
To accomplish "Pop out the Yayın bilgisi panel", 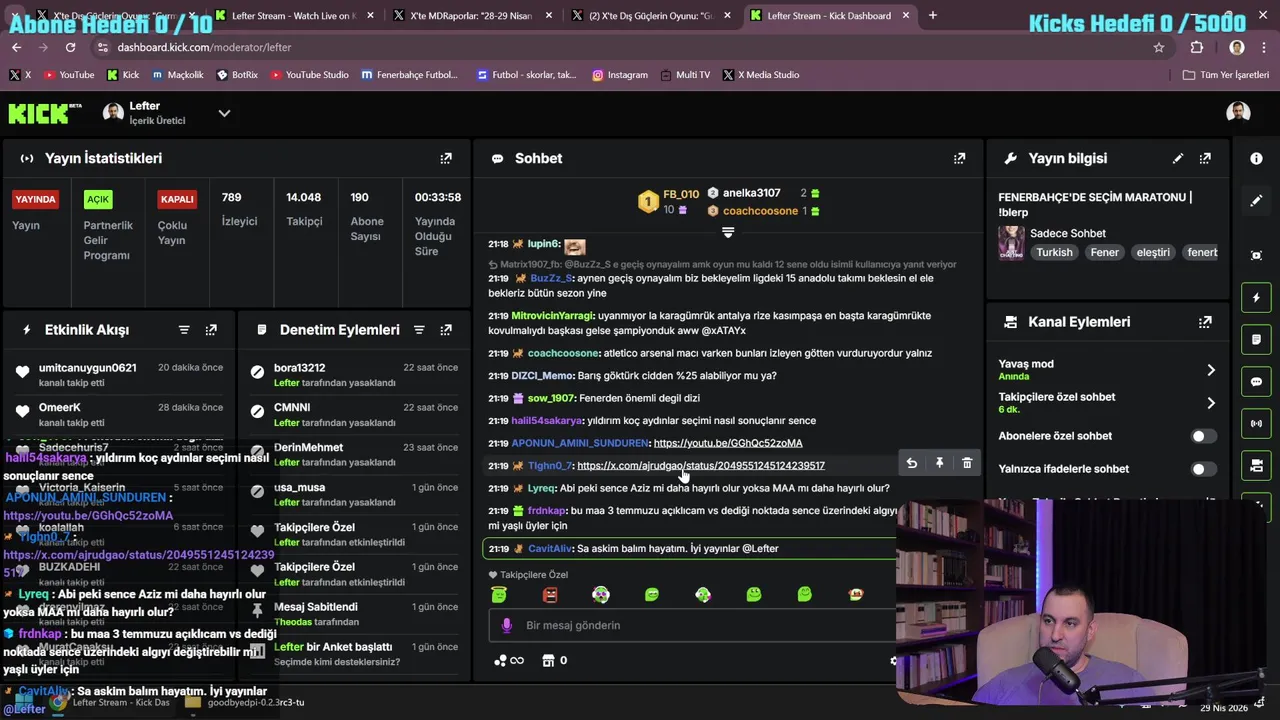I will point(1205,158).
